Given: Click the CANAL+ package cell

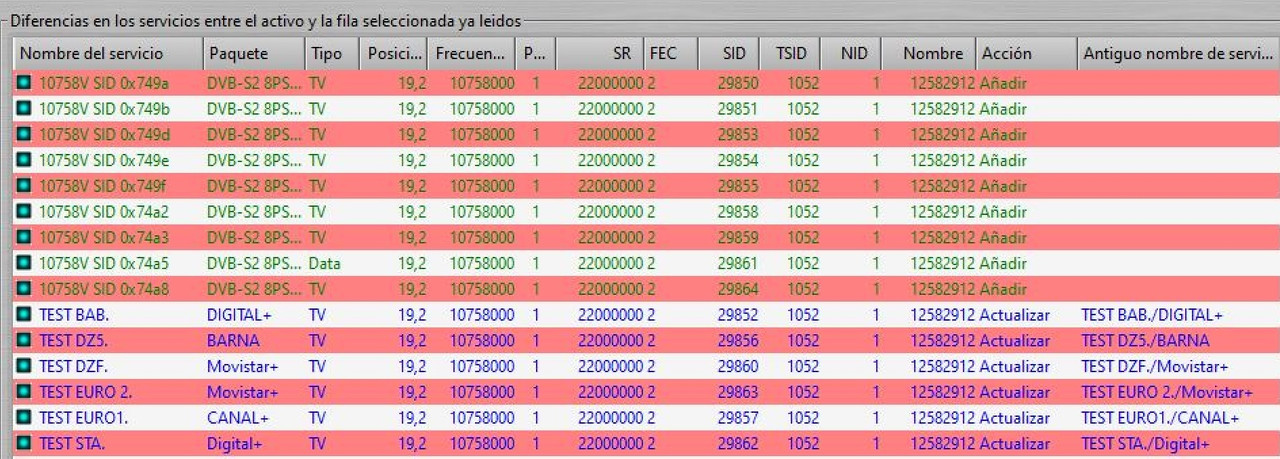Looking at the screenshot, I should click(x=236, y=418).
